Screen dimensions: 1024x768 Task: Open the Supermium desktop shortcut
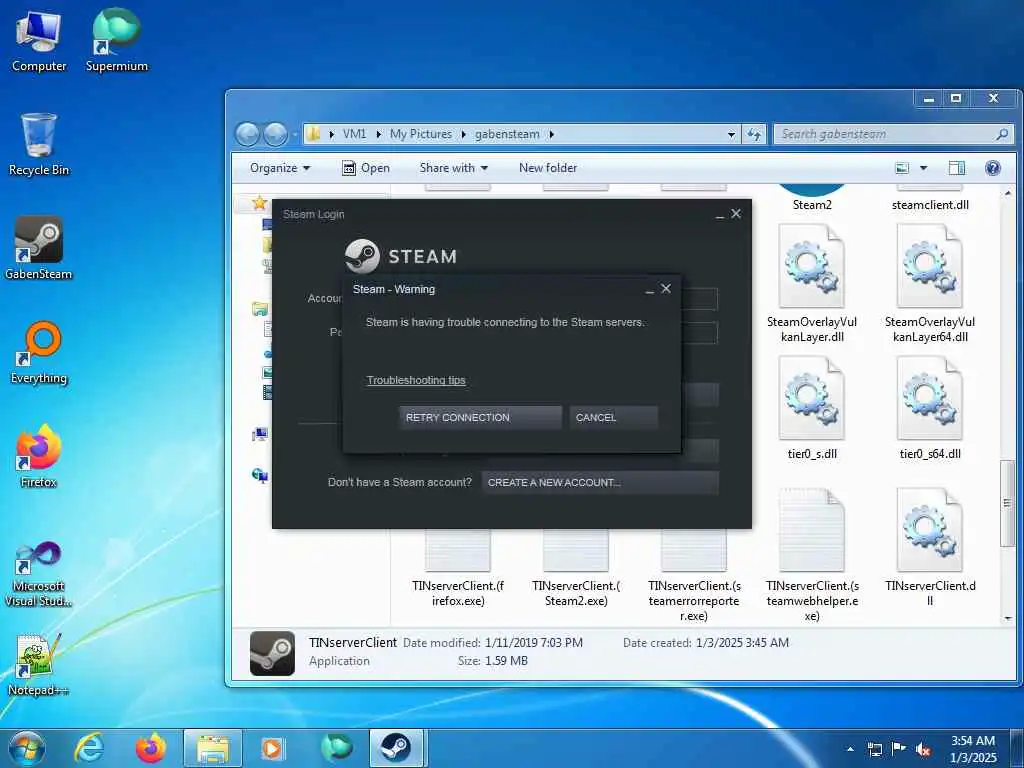click(116, 41)
